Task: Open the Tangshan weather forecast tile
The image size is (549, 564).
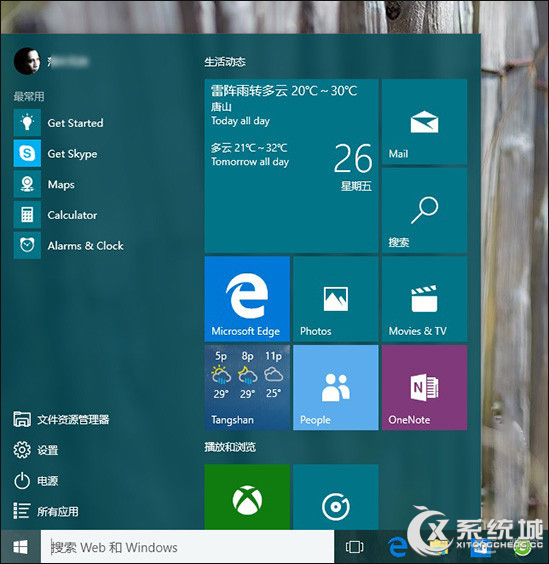Action: pyautogui.click(x=247, y=387)
